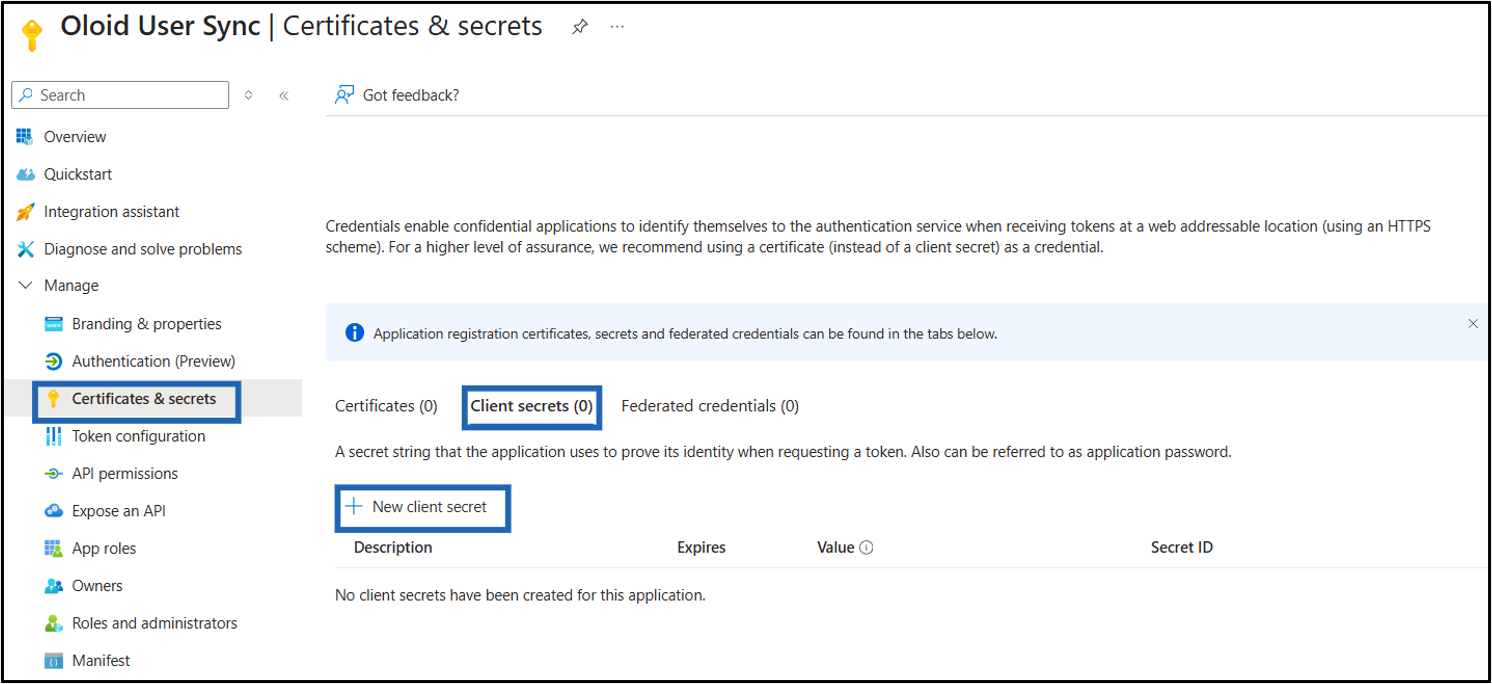The width and height of the screenshot is (1492, 684).
Task: Click the Quickstart cloud icon
Action: 25,174
